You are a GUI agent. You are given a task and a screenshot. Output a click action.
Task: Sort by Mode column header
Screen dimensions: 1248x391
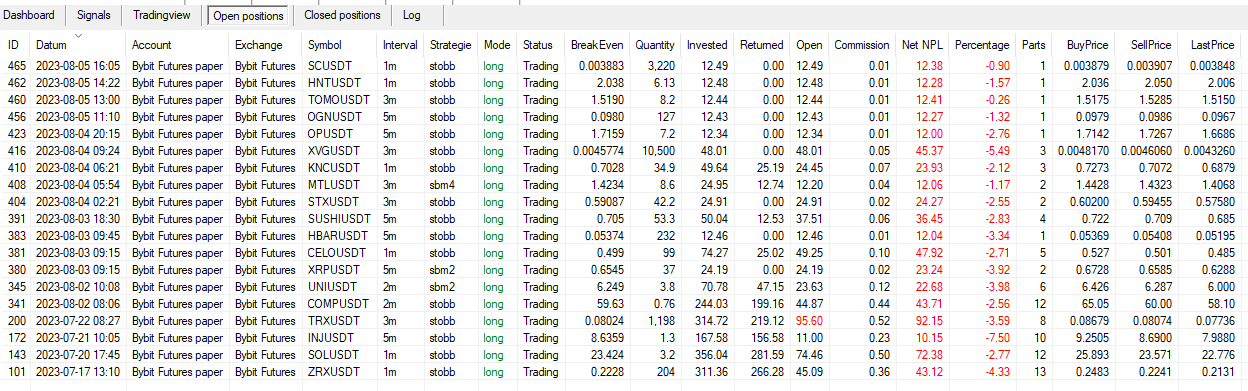coord(497,45)
